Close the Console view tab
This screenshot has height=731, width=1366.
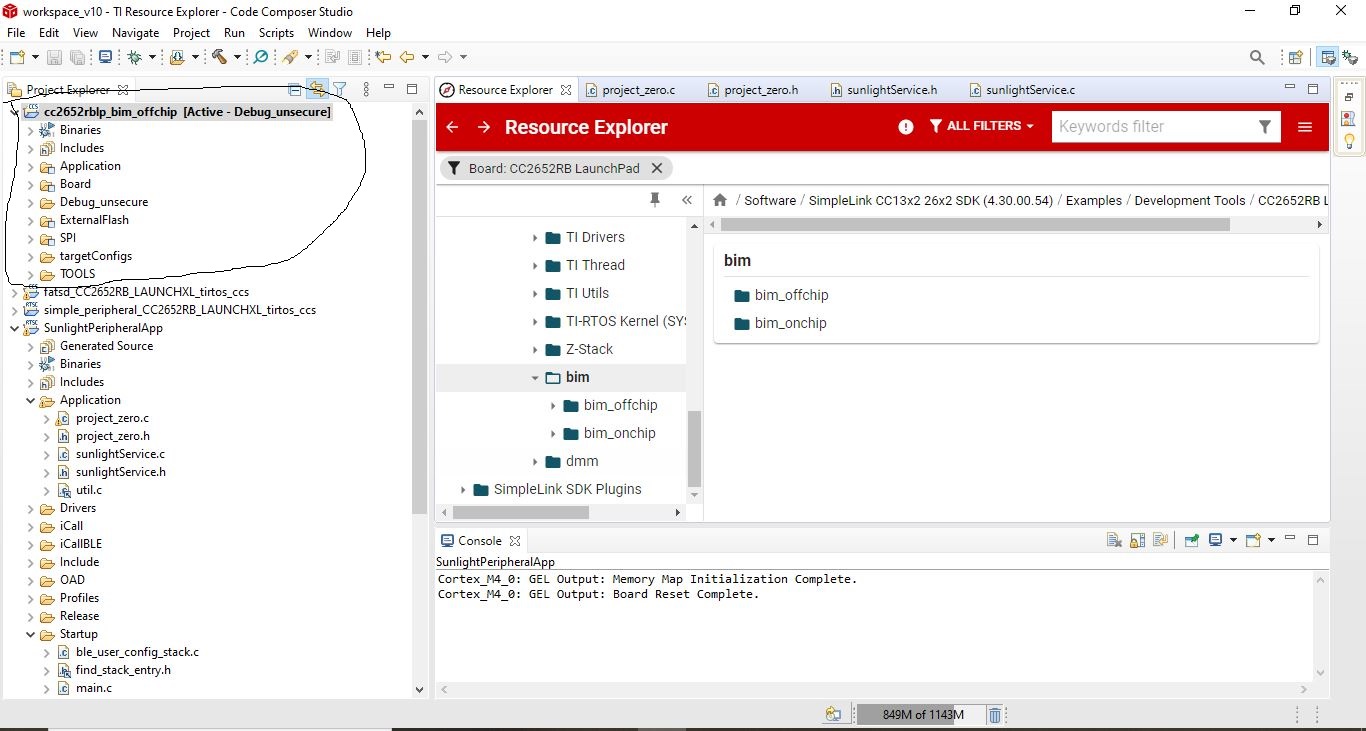pyautogui.click(x=515, y=541)
